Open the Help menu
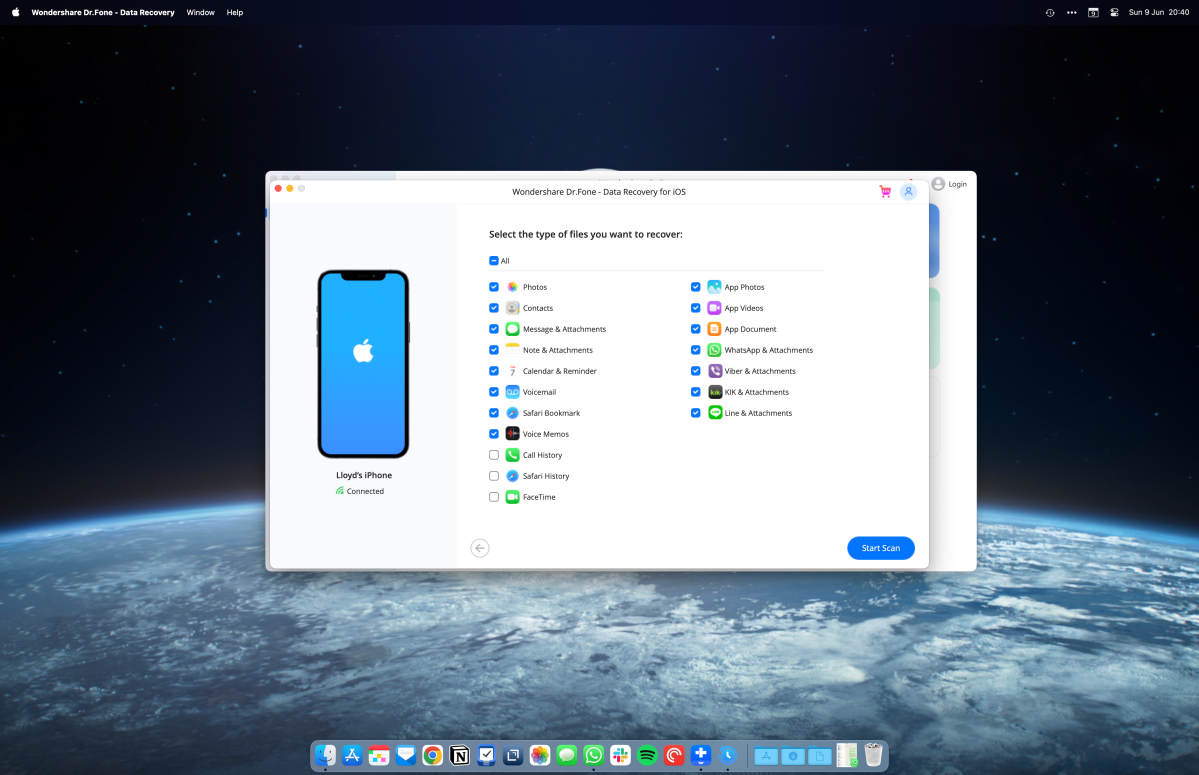The image size is (1199, 775). pyautogui.click(x=234, y=12)
